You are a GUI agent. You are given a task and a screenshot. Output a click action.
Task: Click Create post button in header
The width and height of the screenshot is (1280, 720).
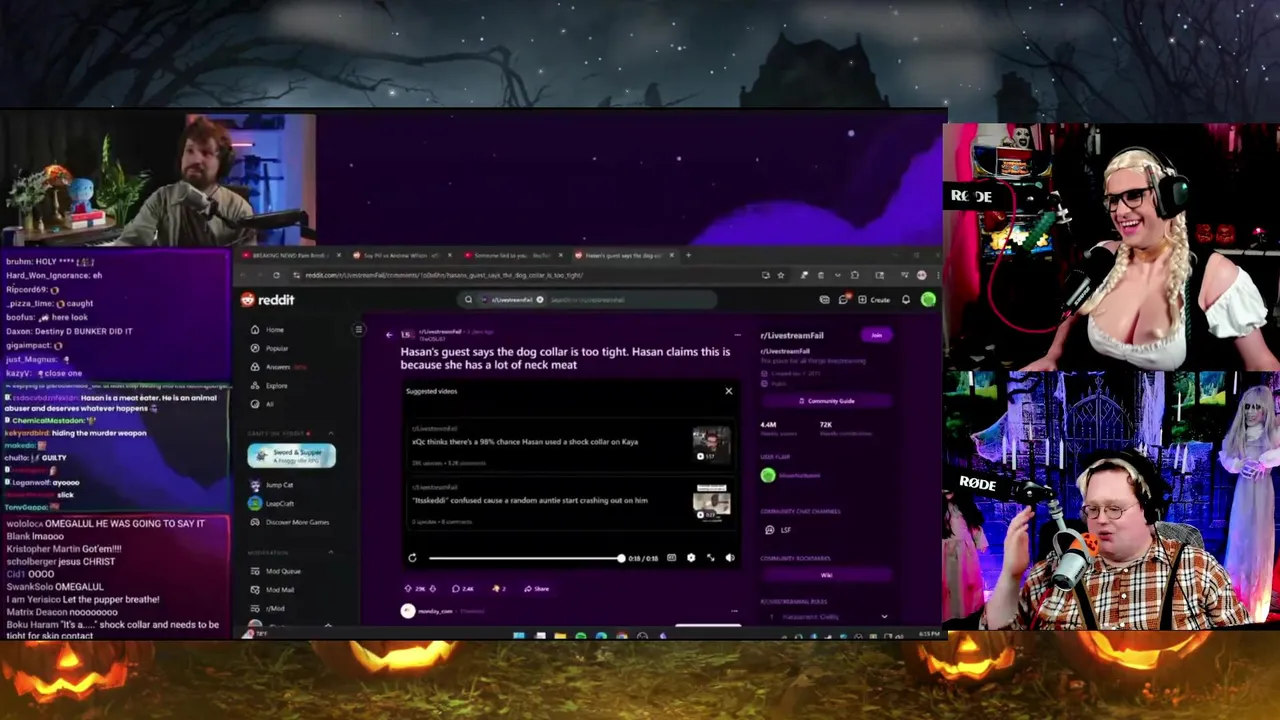point(874,300)
